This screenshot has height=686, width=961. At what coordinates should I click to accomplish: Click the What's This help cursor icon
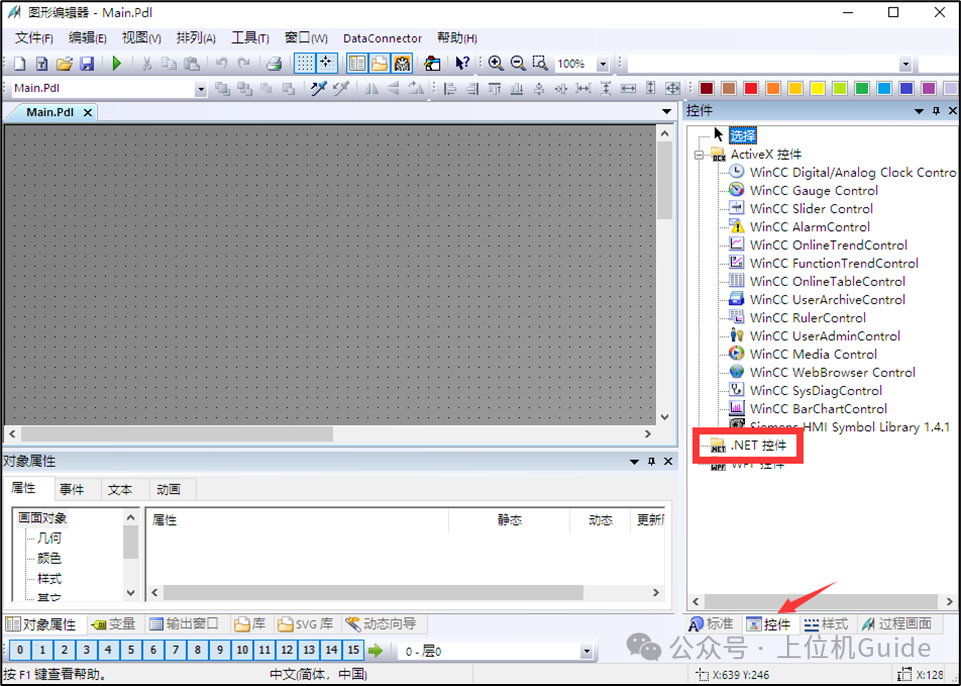[x=462, y=63]
